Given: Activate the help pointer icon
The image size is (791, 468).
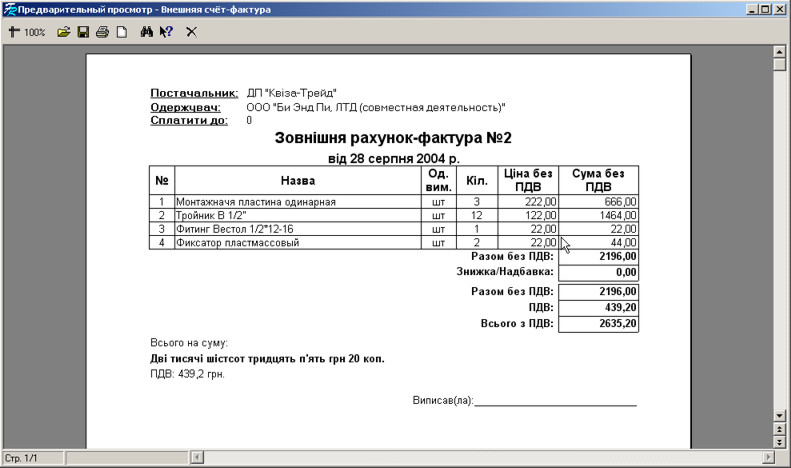Looking at the screenshot, I should pos(166,32).
